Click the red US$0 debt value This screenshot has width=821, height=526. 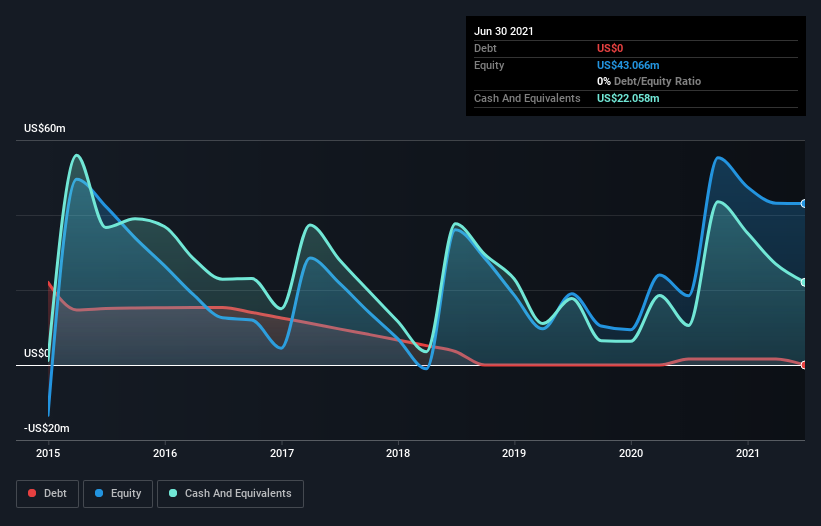click(x=610, y=48)
